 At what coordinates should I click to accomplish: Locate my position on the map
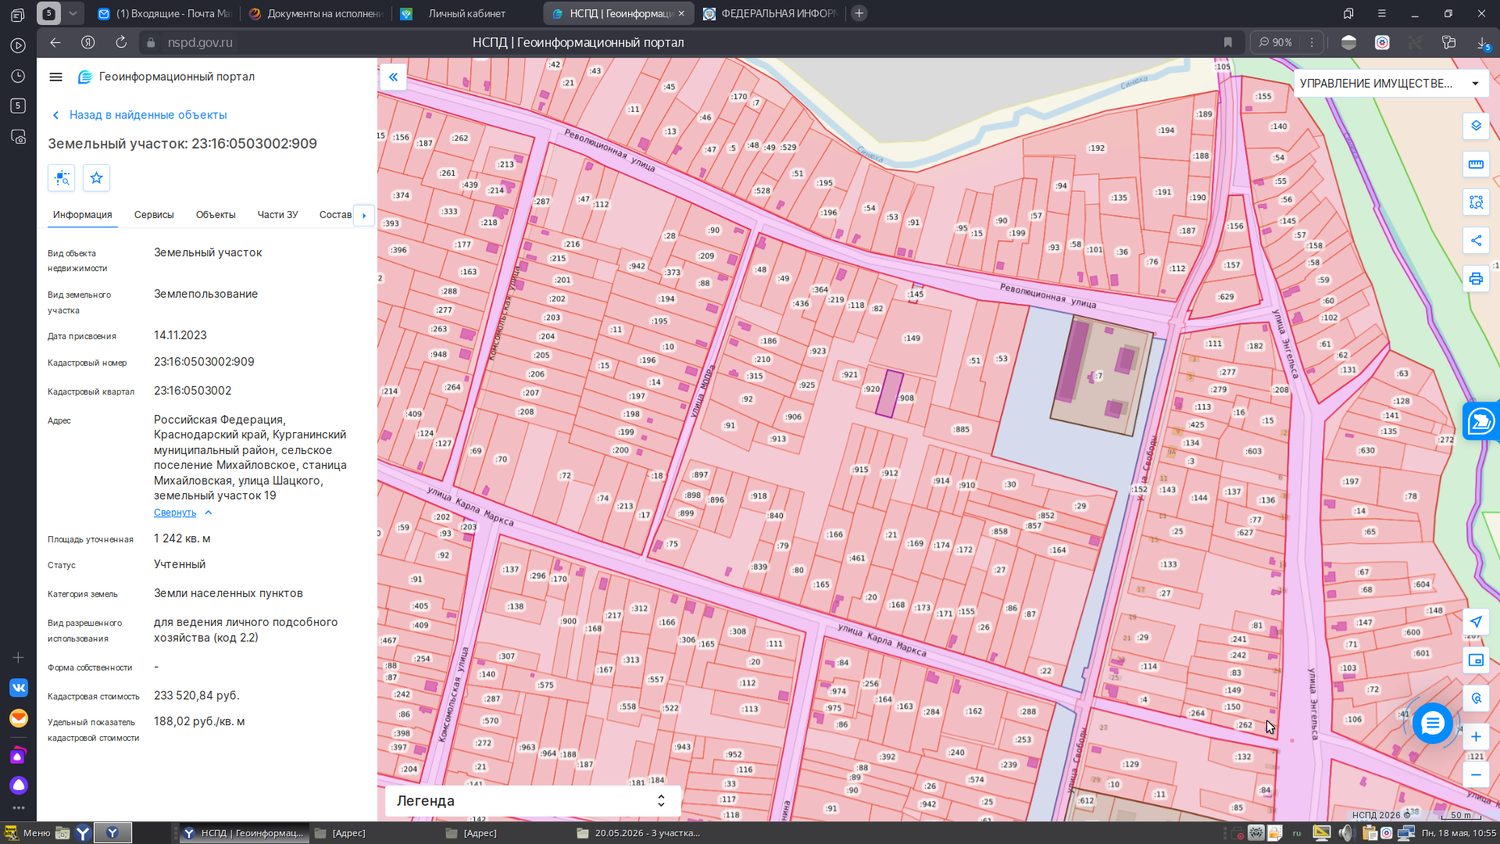pyautogui.click(x=1476, y=621)
